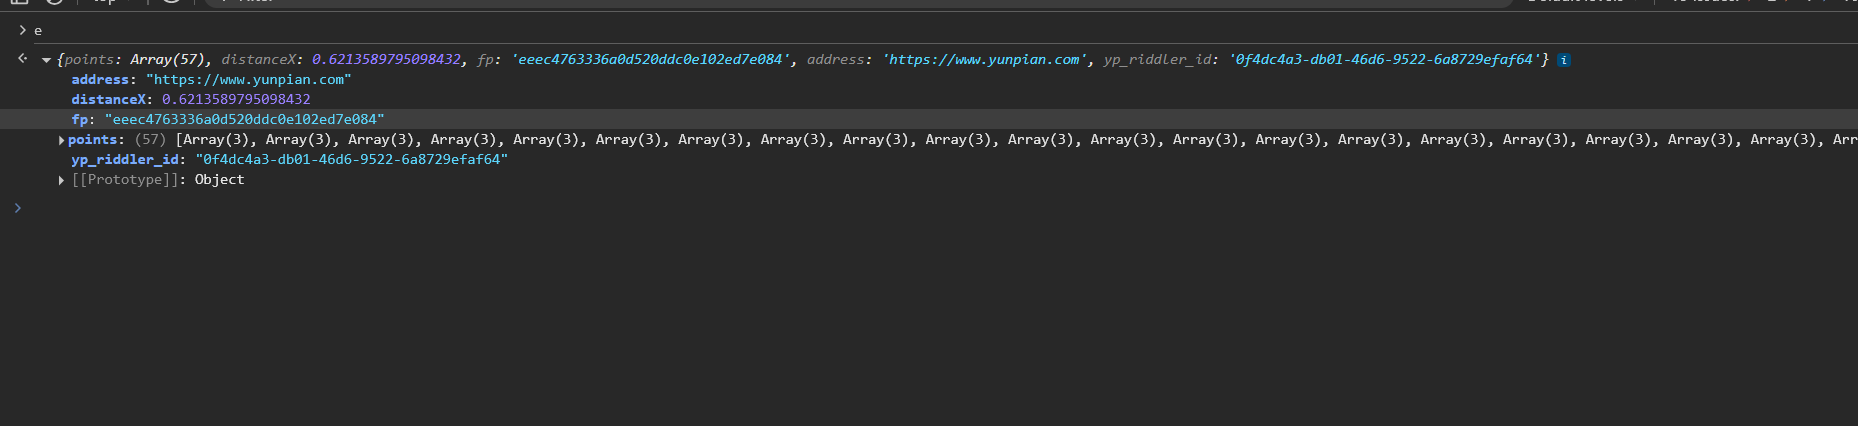Screen dimensions: 1858x426
Task: Click the fp property key in the tree
Action: [80, 120]
